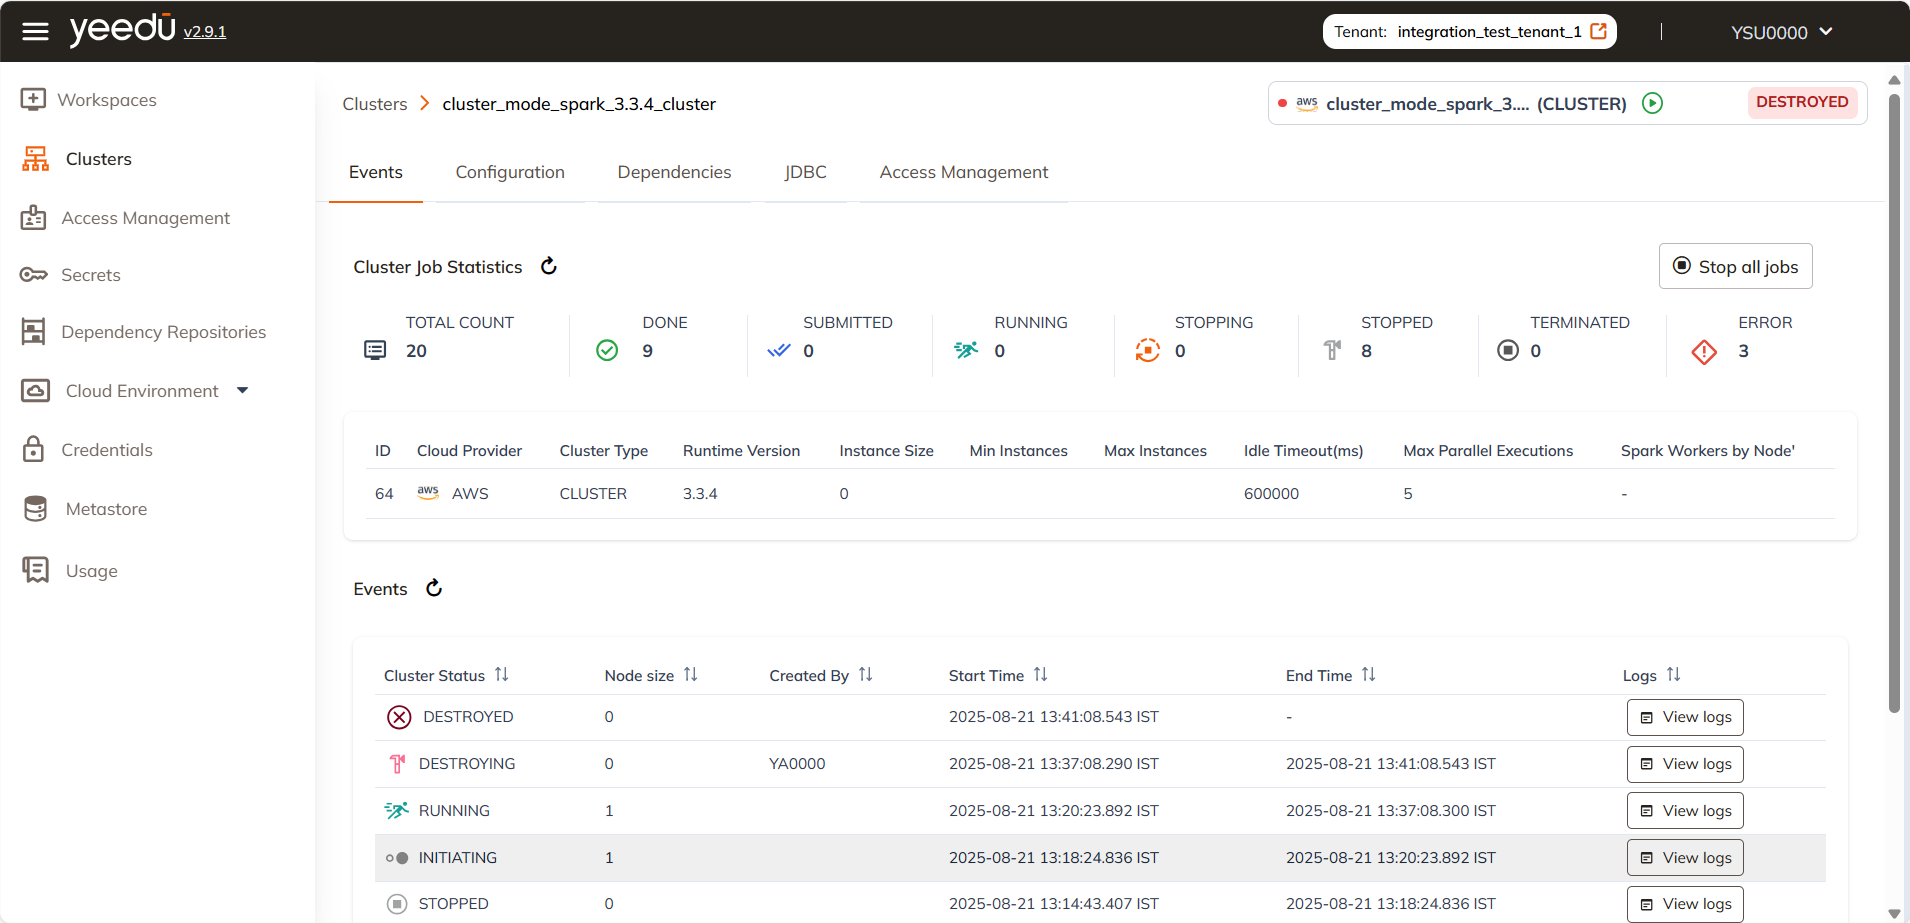Switch to the Configuration tab
Image resolution: width=1910 pixels, height=923 pixels.
coord(510,172)
